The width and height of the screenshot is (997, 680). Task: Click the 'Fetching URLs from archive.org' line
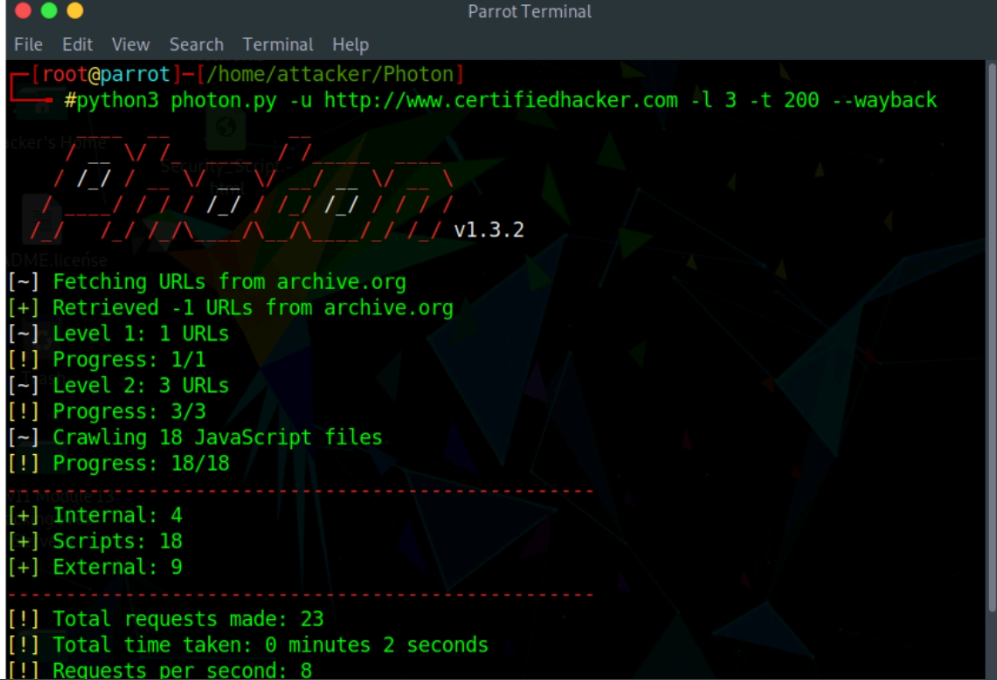click(x=229, y=282)
